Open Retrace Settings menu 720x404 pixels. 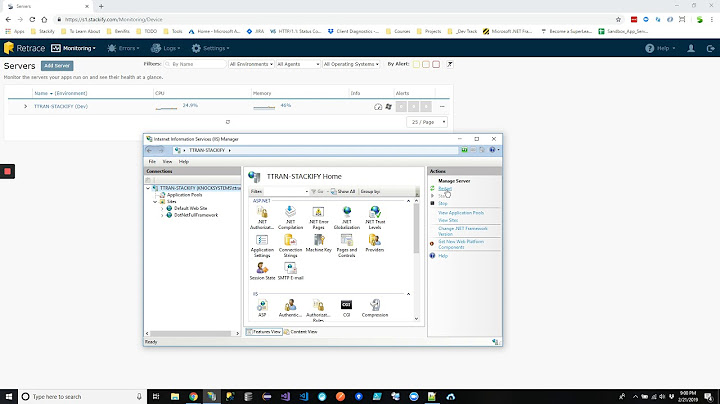pyautogui.click(x=210, y=48)
